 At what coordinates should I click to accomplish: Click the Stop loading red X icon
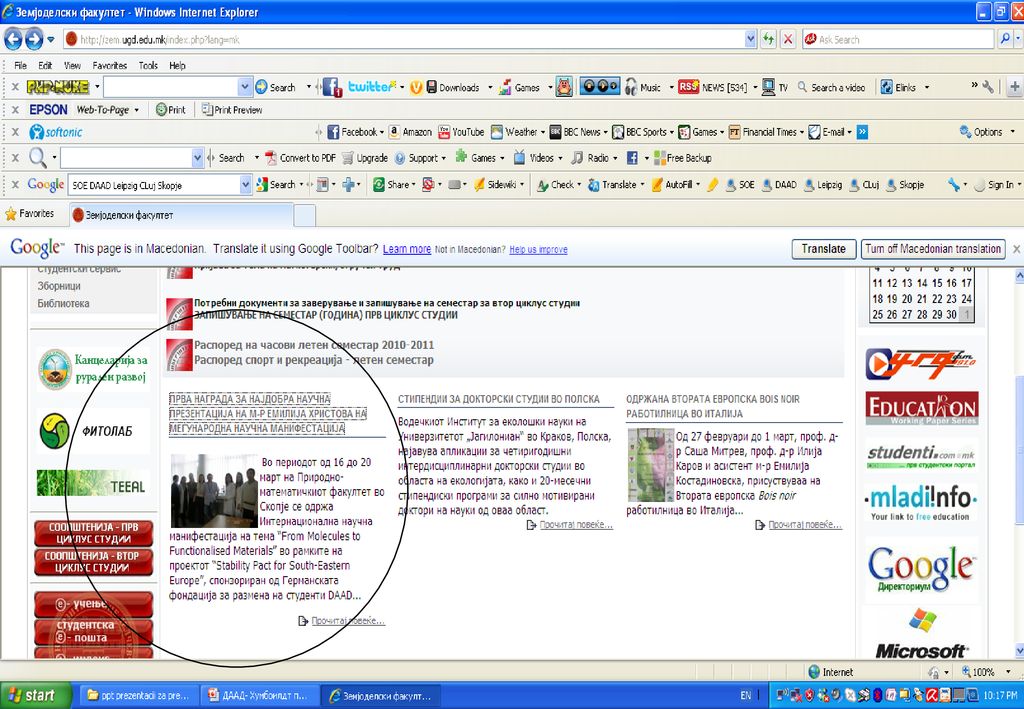point(788,39)
